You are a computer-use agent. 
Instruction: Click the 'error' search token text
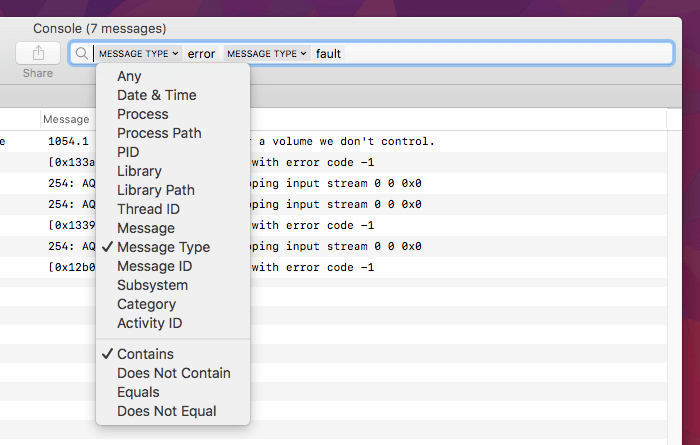[201, 54]
